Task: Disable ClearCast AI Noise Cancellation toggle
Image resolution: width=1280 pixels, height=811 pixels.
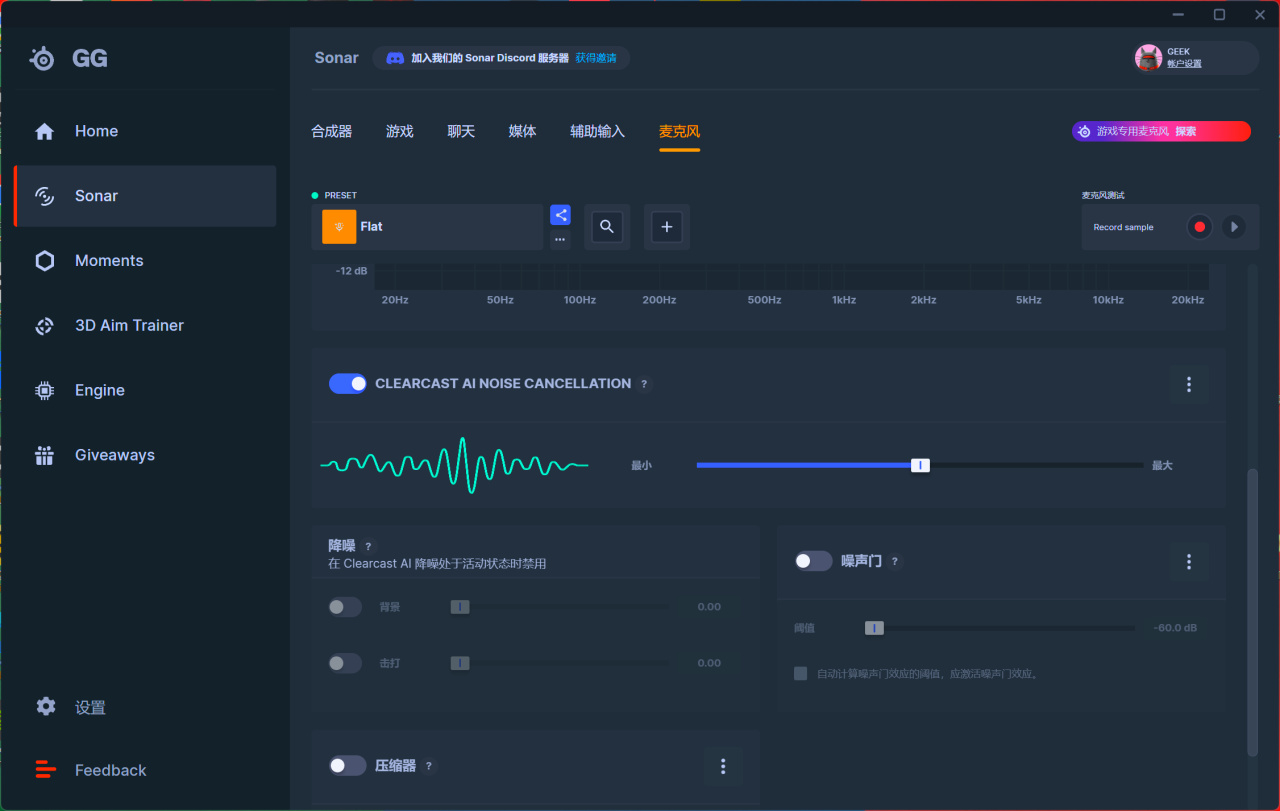Action: tap(348, 384)
